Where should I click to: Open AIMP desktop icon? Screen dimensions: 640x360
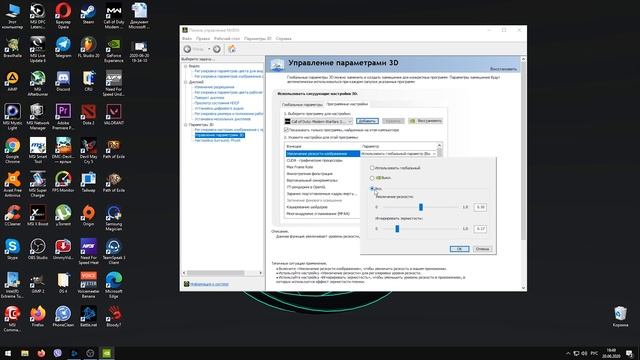click(x=12, y=81)
